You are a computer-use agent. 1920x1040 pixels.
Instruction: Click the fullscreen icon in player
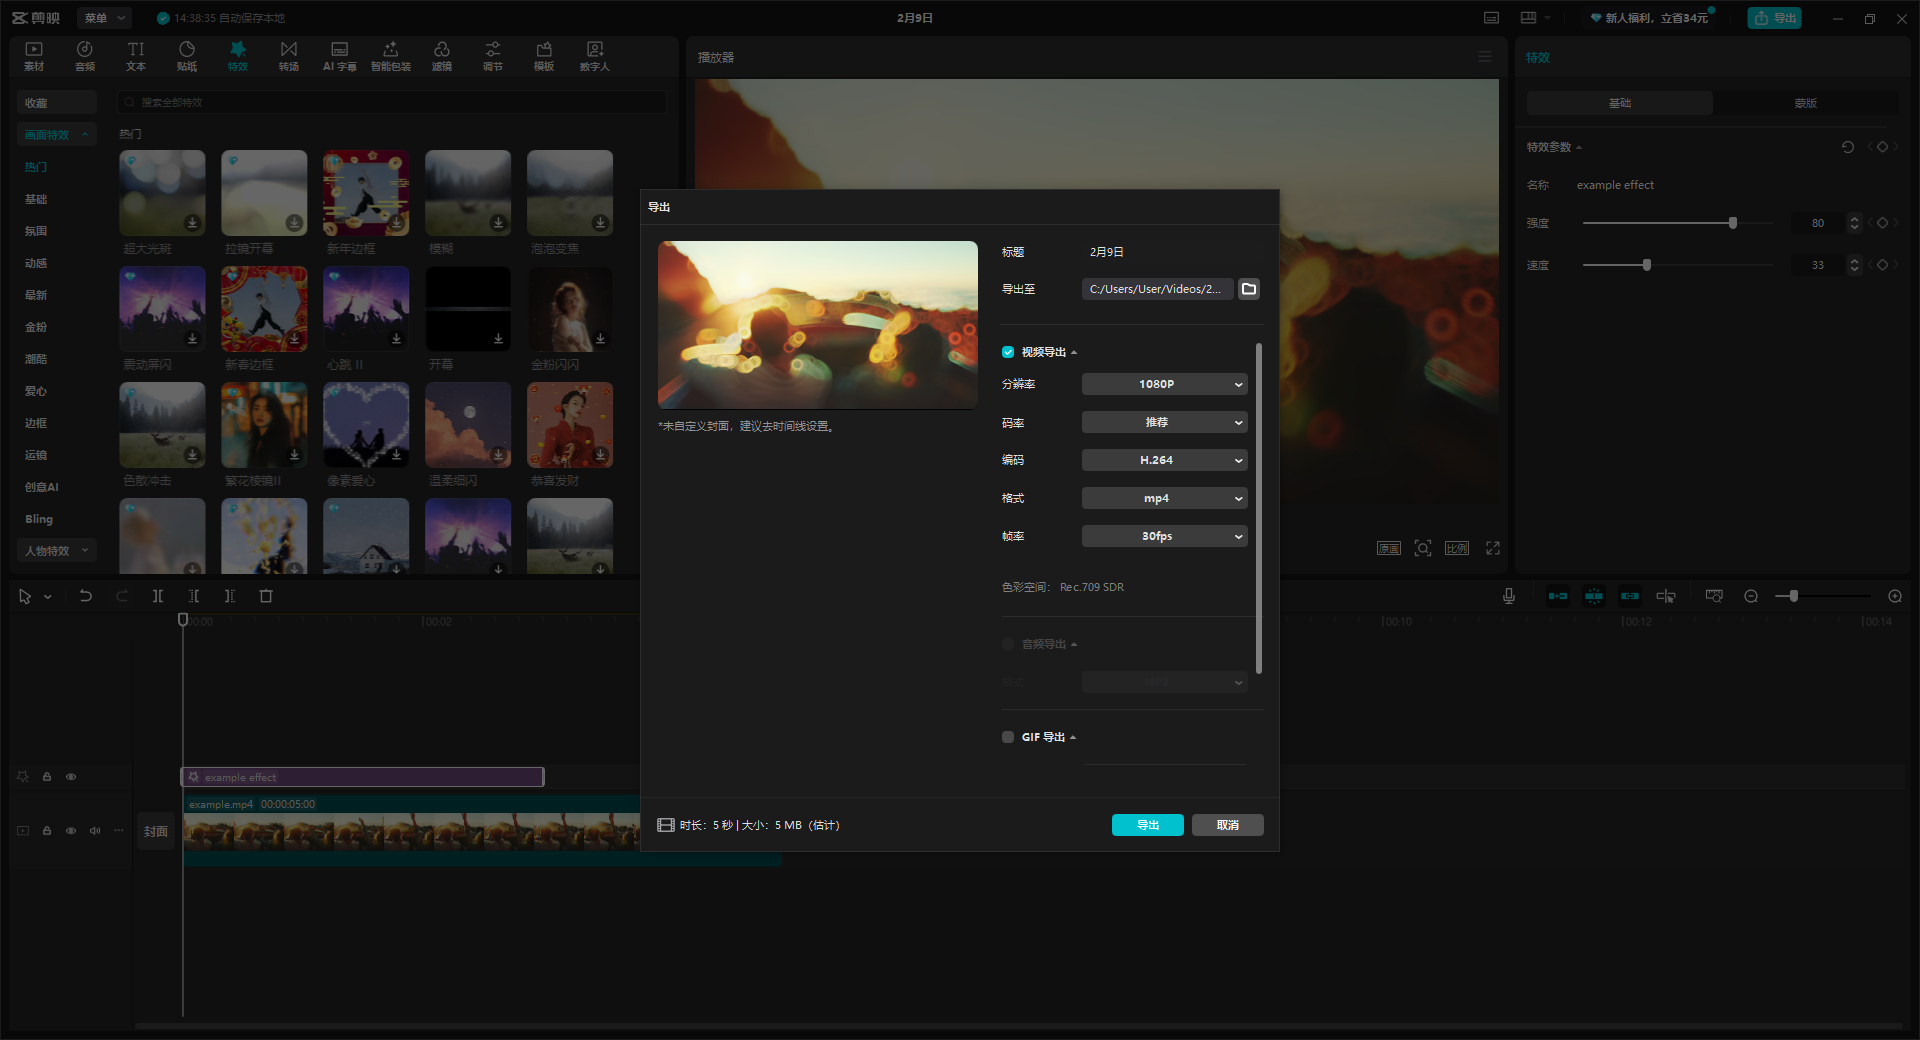[x=1493, y=548]
